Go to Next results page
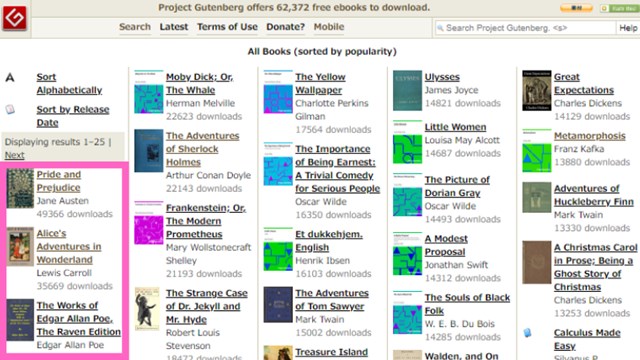 [x=14, y=155]
